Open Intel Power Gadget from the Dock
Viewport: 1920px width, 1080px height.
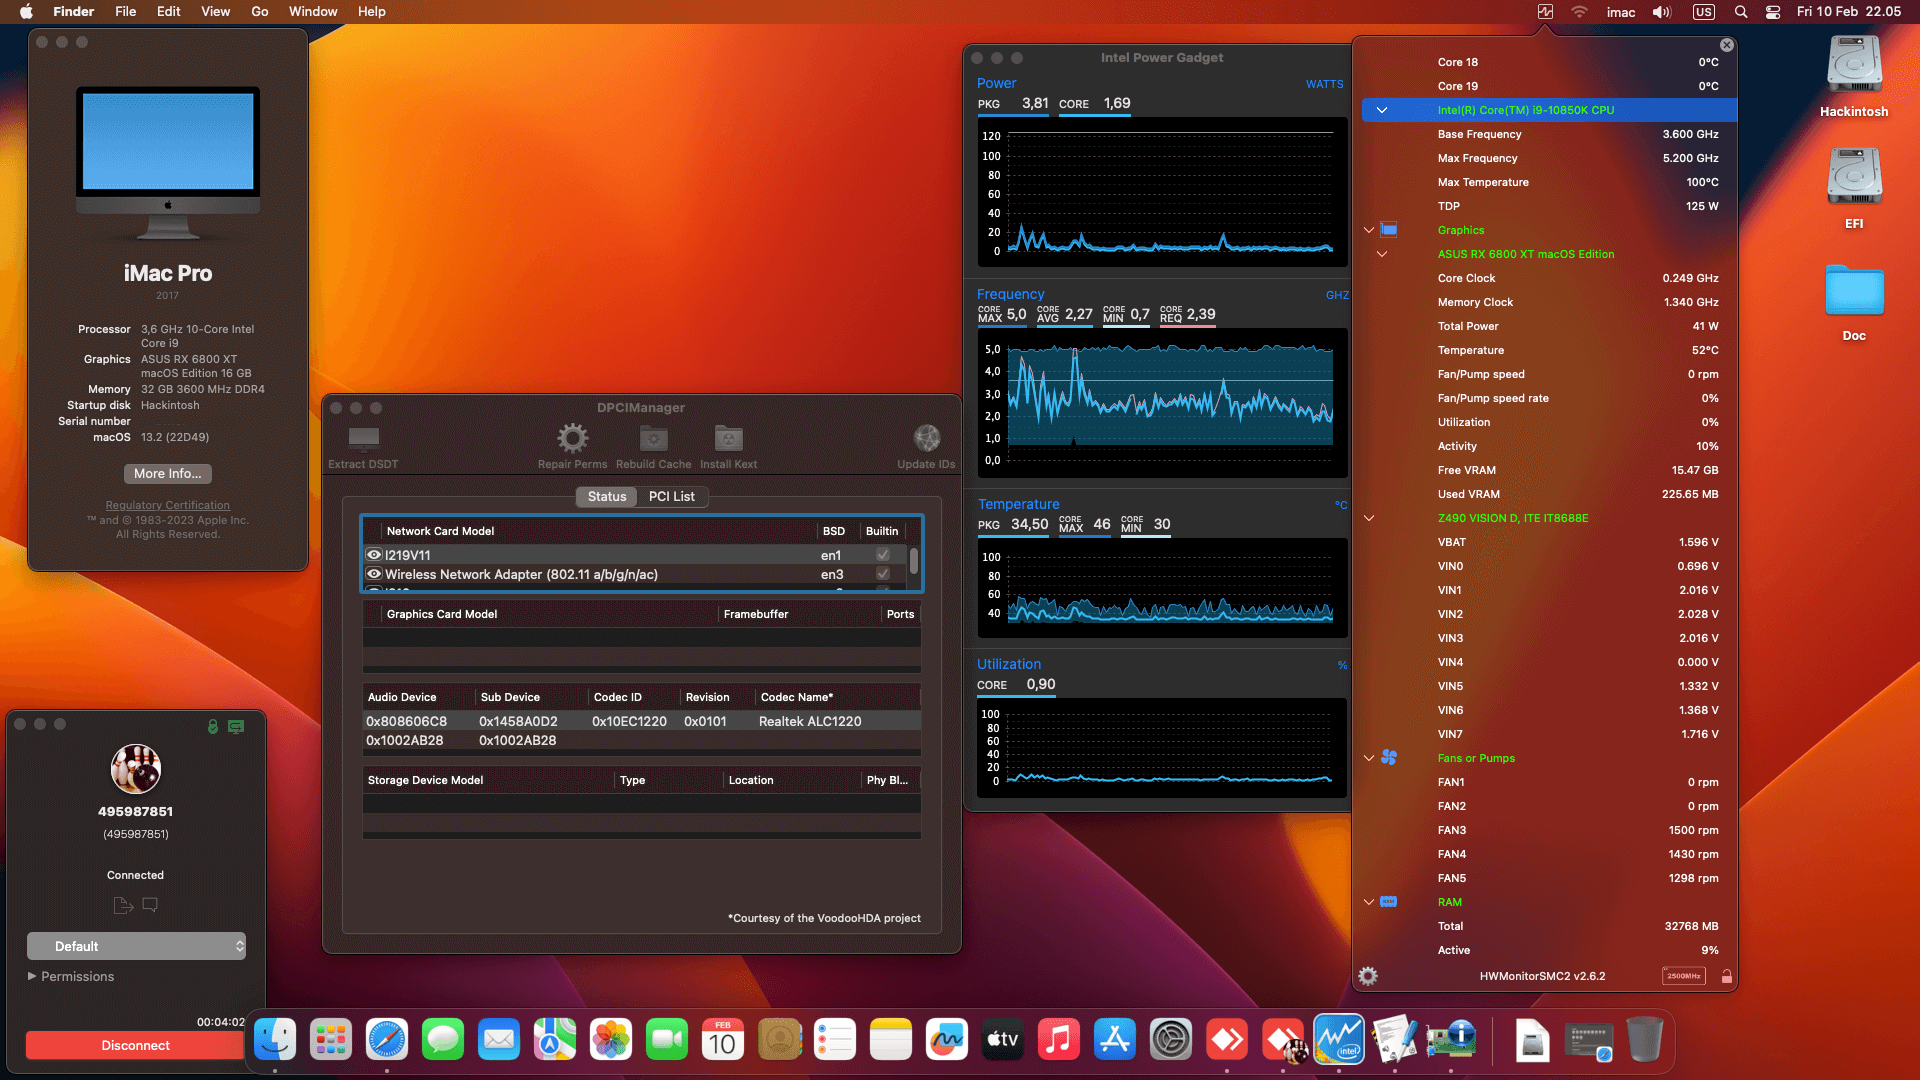coord(1339,1040)
